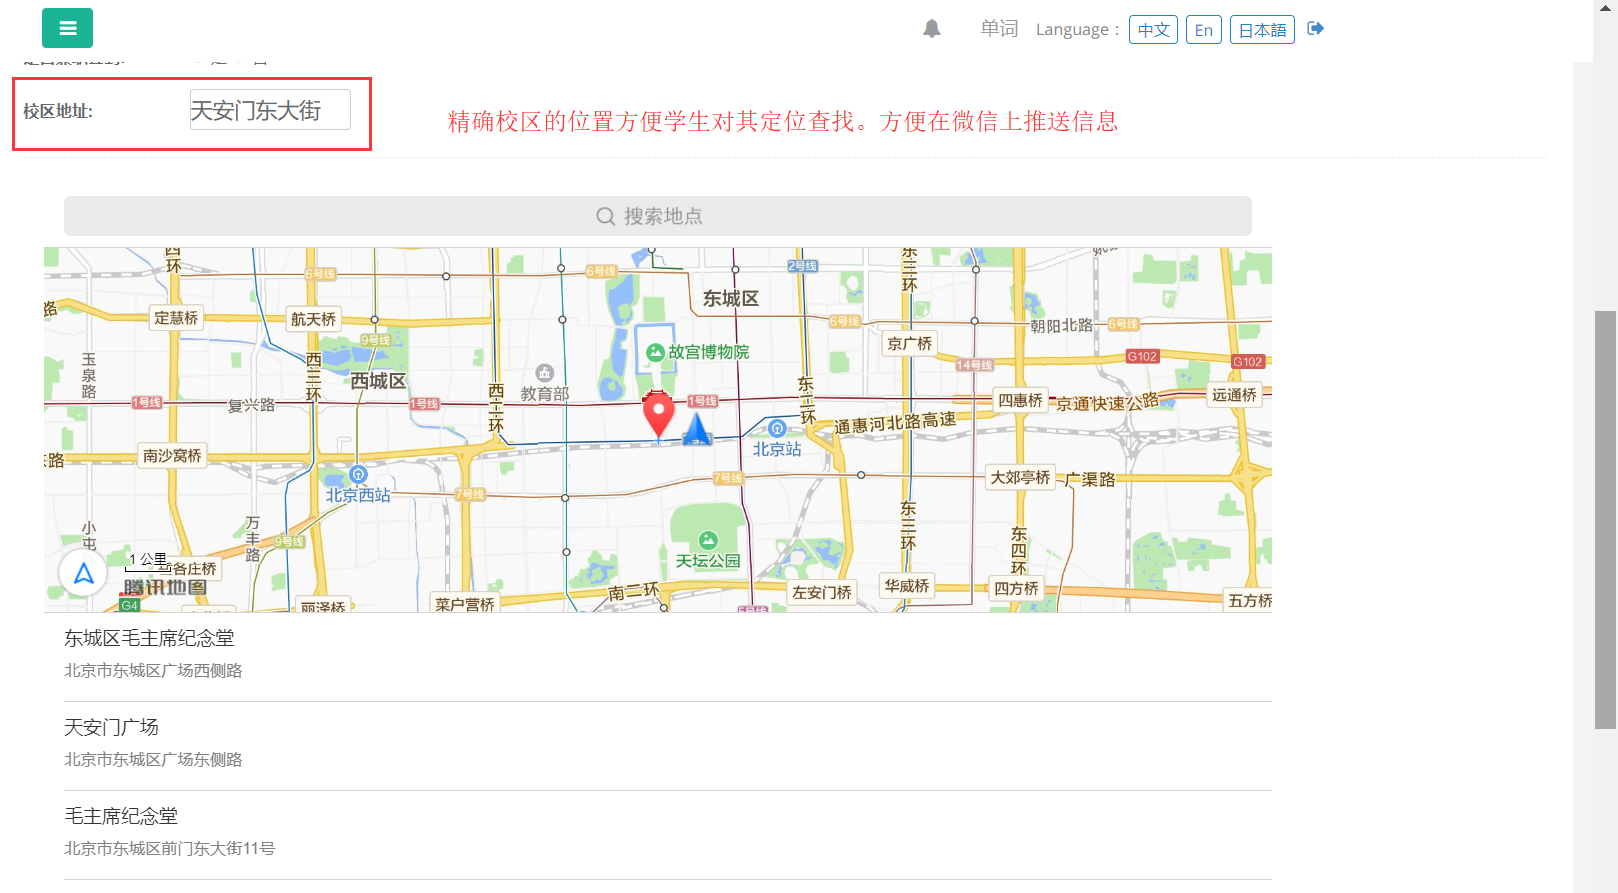Open the green hamburger menu
This screenshot has height=893, width=1618.
point(67,28)
